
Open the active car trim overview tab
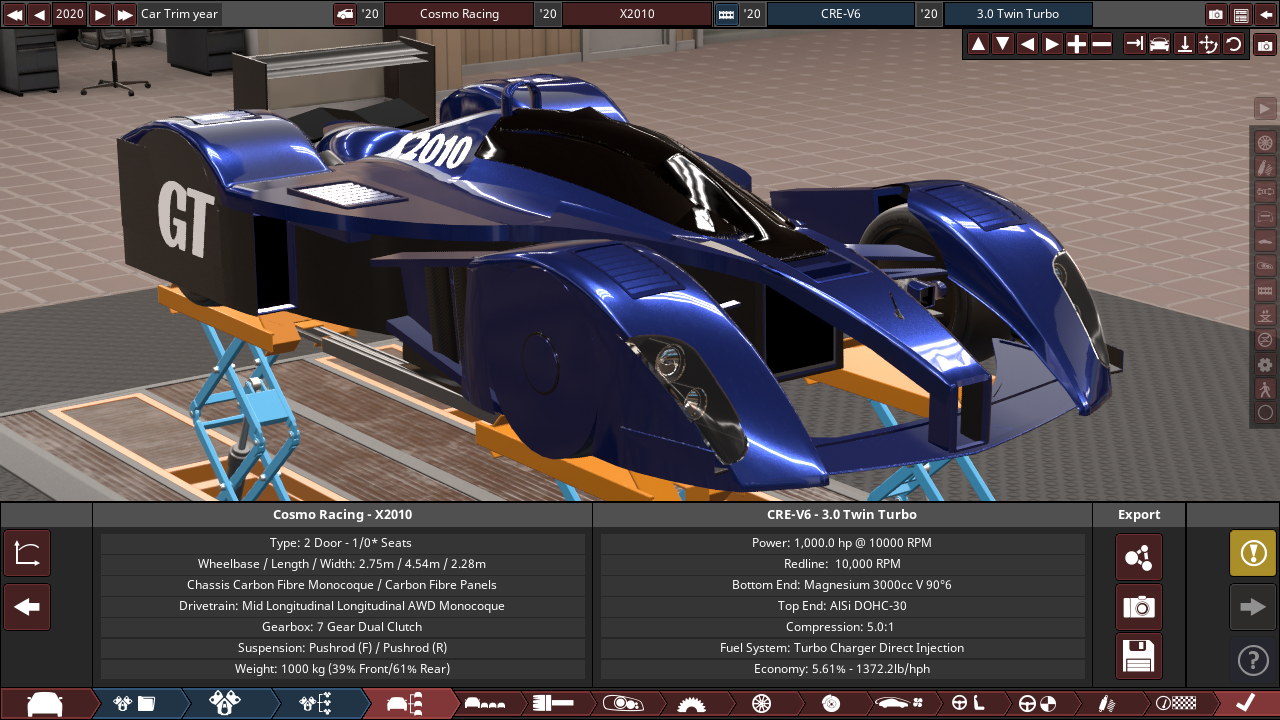click(405, 704)
